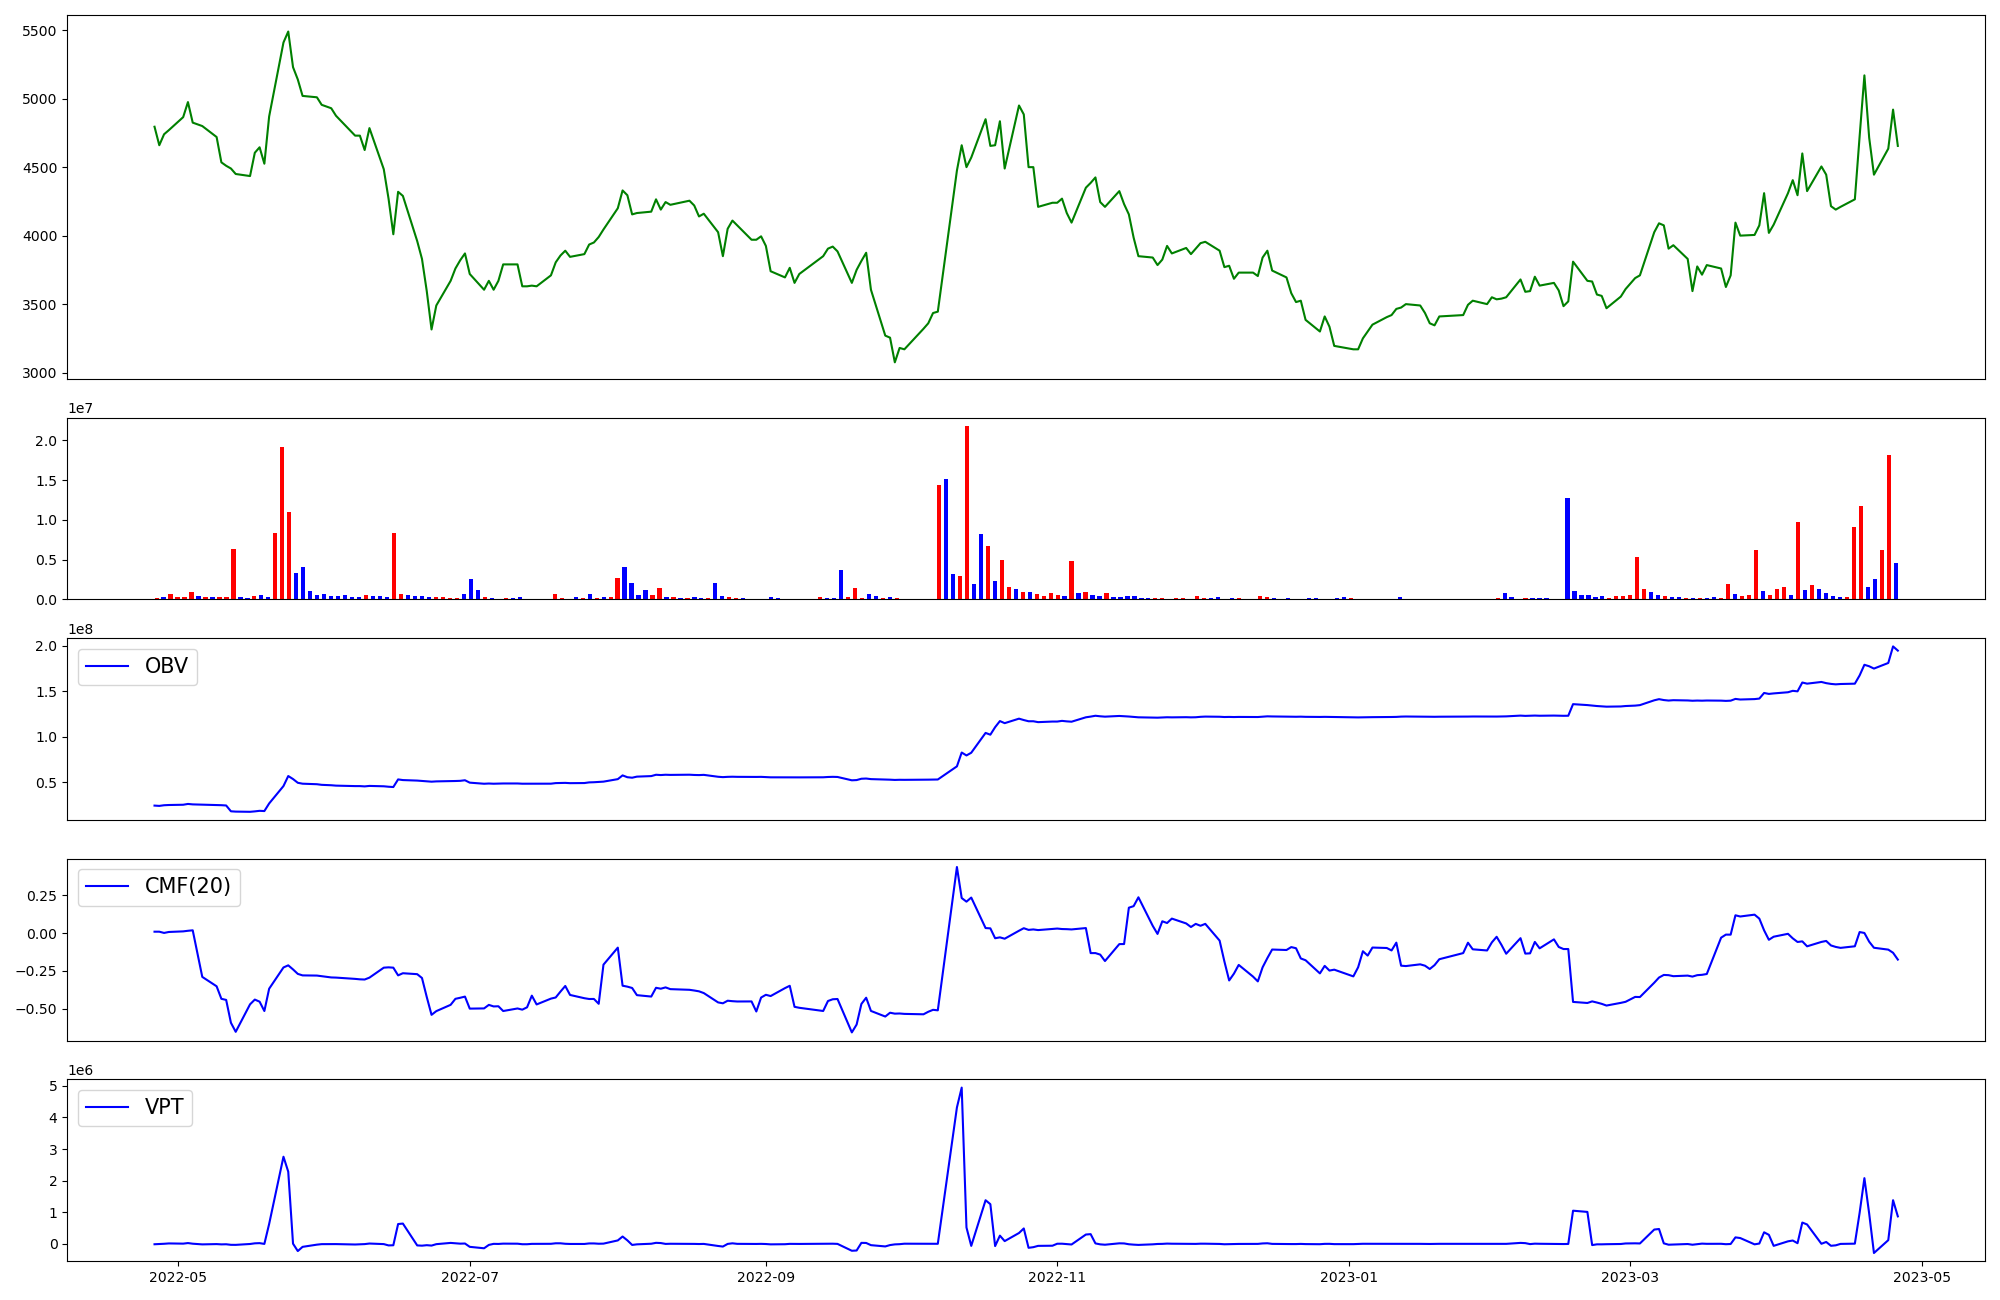This screenshot has height=1300, width=2000.
Task: Click the 2022-07 x-axis date label
Action: point(469,1277)
